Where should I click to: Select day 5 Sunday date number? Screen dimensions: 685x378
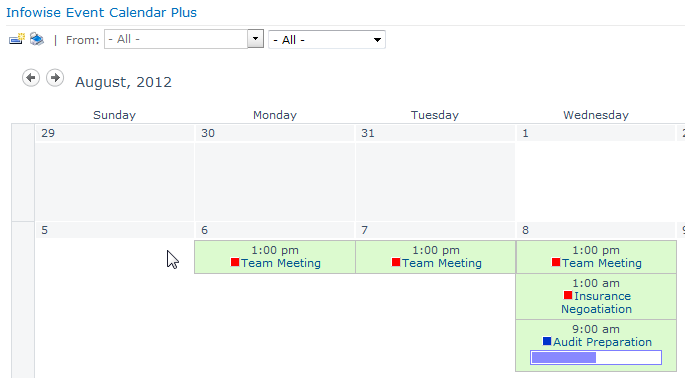(x=45, y=230)
